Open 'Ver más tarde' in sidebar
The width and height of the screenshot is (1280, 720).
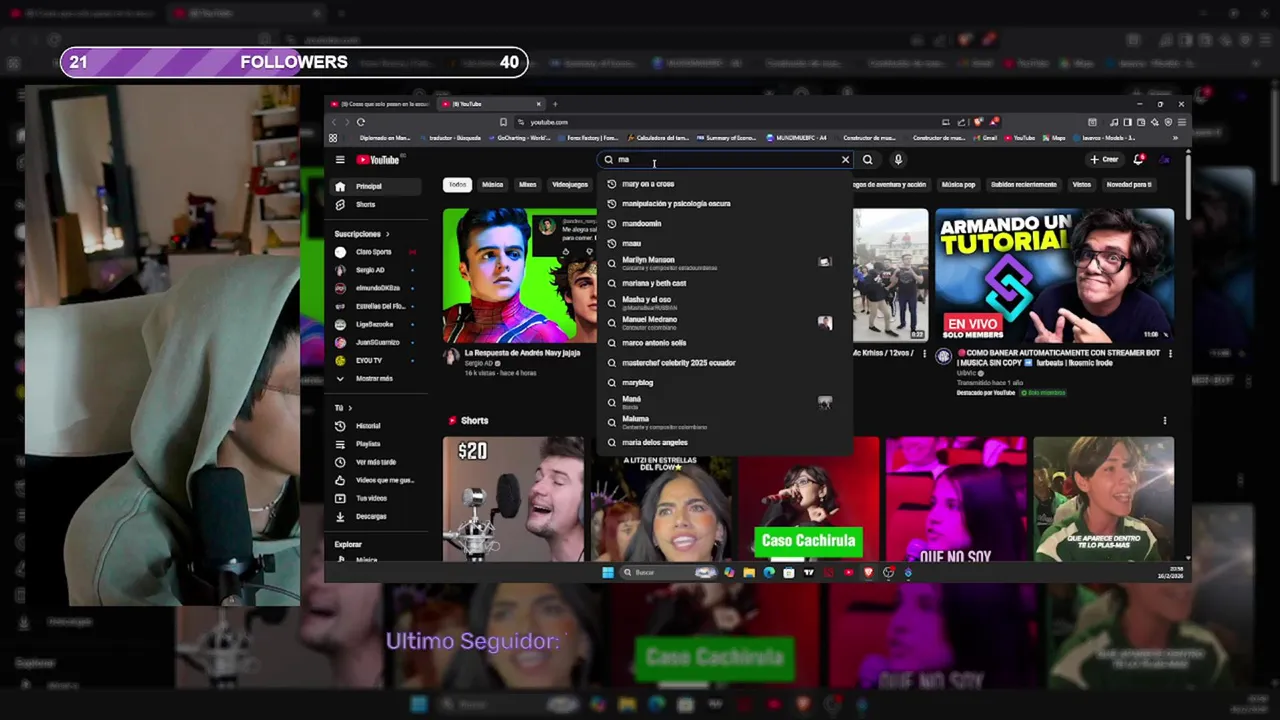pos(374,462)
